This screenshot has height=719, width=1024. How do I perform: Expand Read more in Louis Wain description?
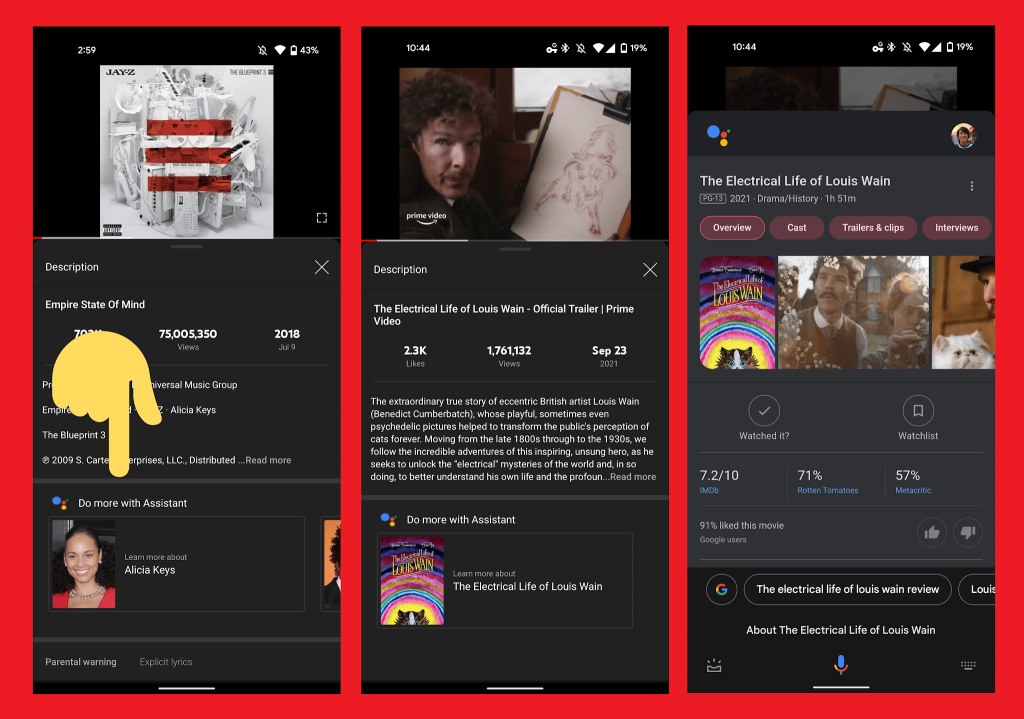tap(633, 477)
